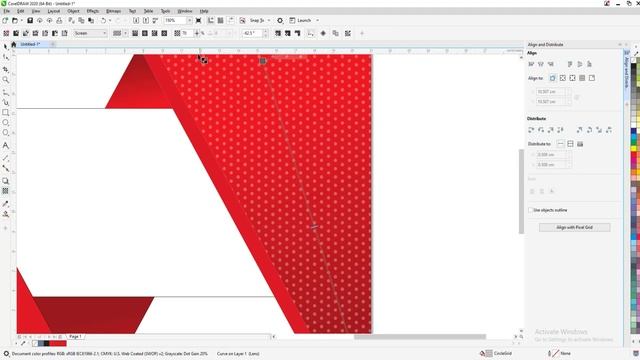Open the zoom level dropdown
The height and width of the screenshot is (360, 640).
[x=189, y=20]
